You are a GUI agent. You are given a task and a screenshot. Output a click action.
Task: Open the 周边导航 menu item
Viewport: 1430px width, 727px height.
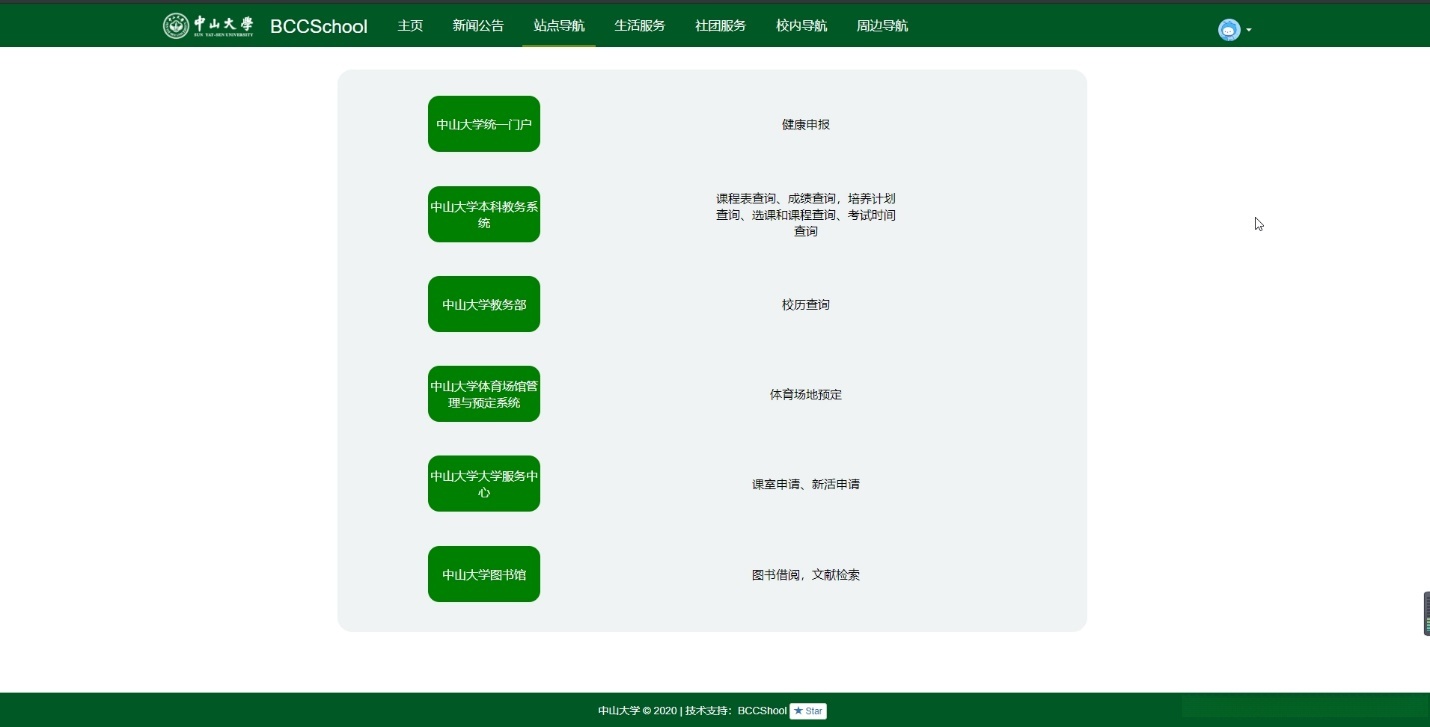point(883,26)
